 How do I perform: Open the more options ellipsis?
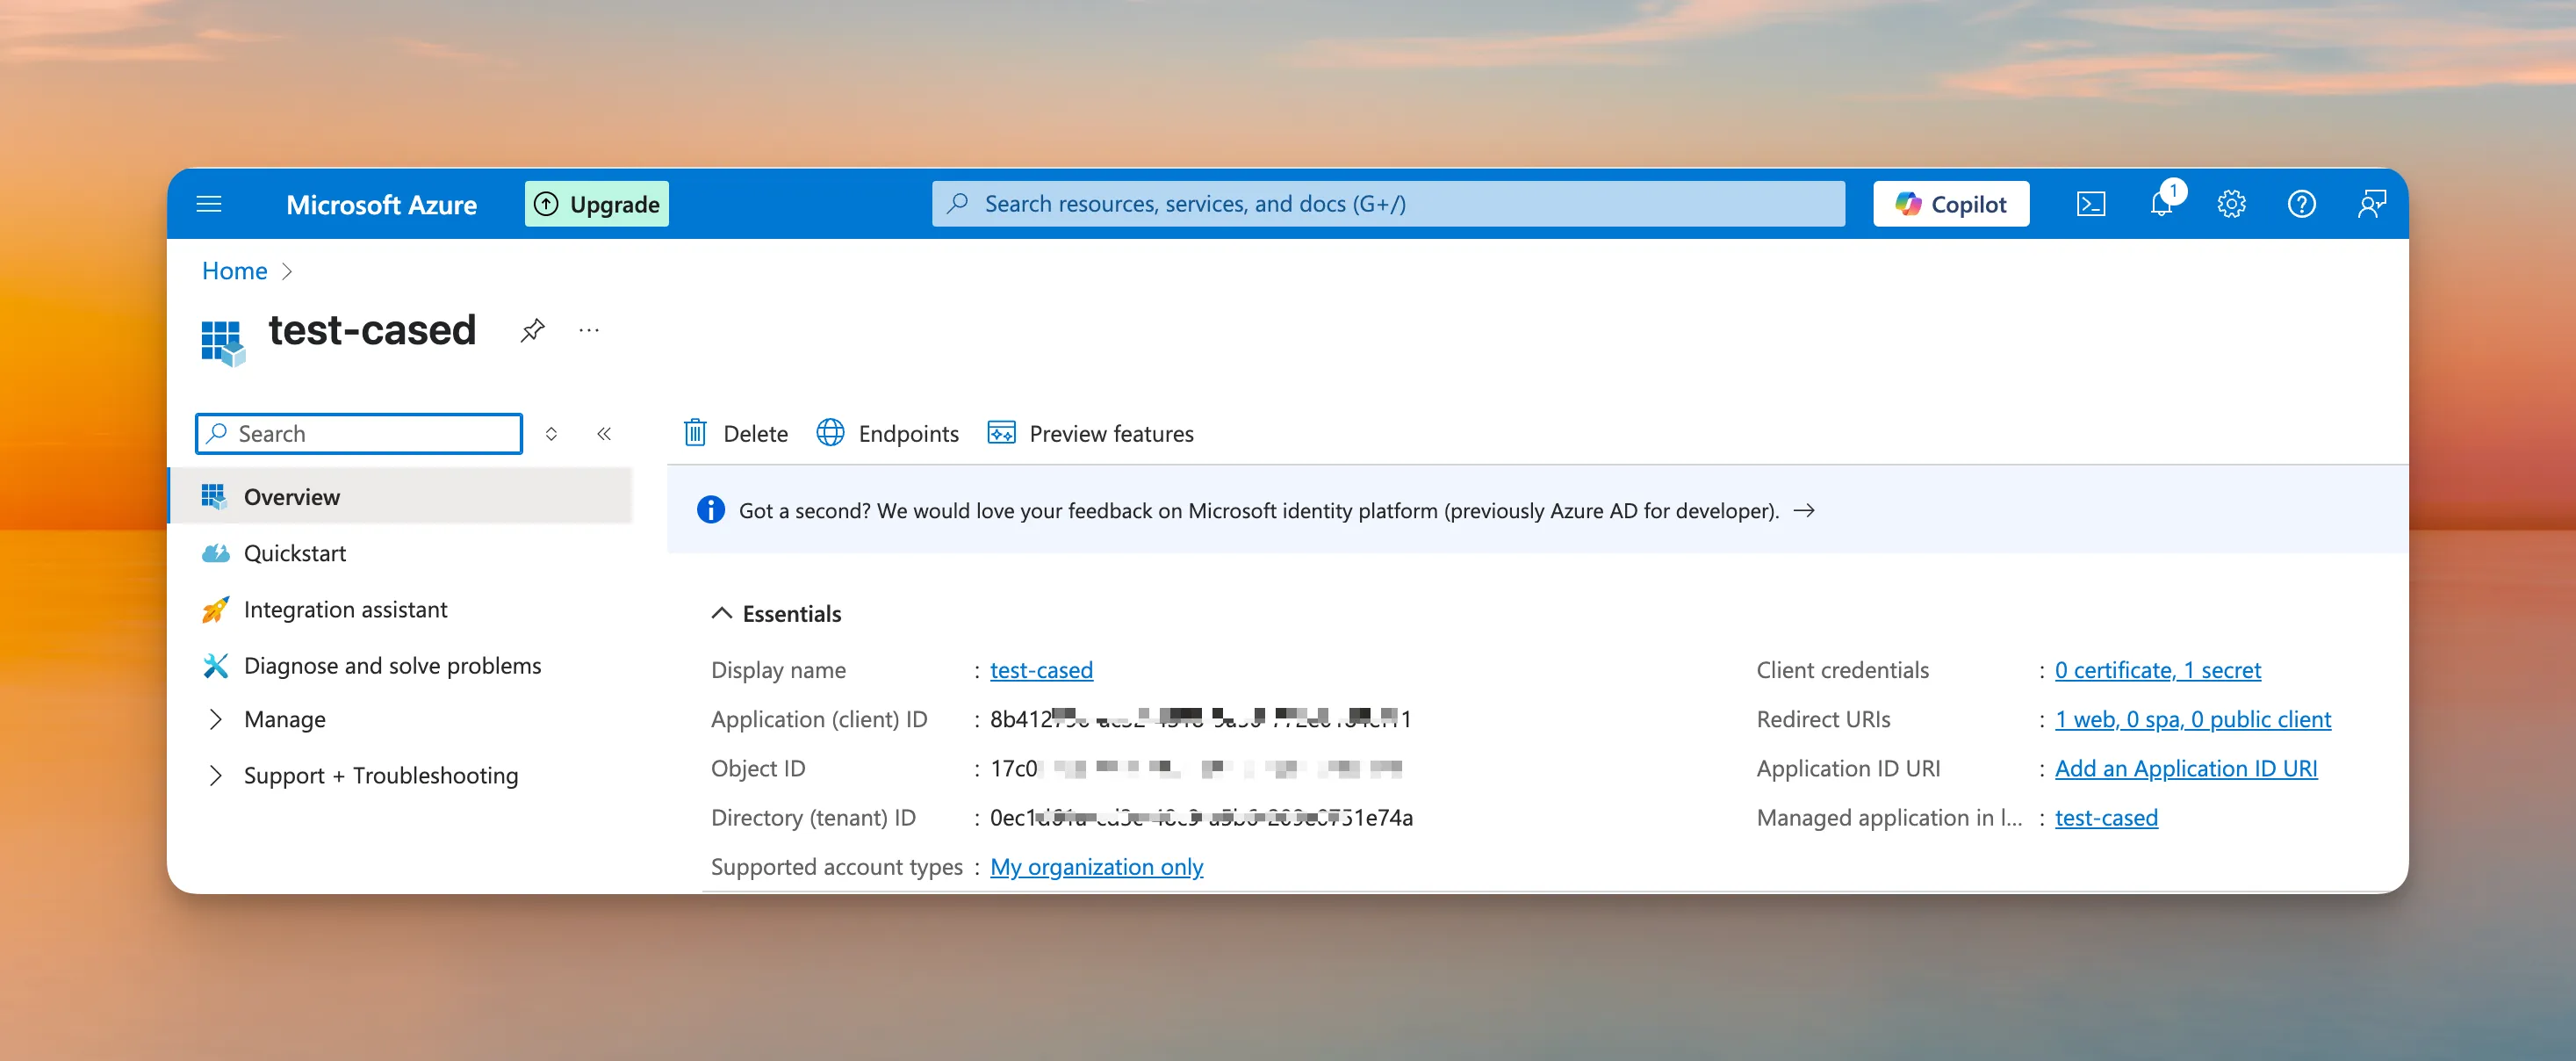pos(589,330)
